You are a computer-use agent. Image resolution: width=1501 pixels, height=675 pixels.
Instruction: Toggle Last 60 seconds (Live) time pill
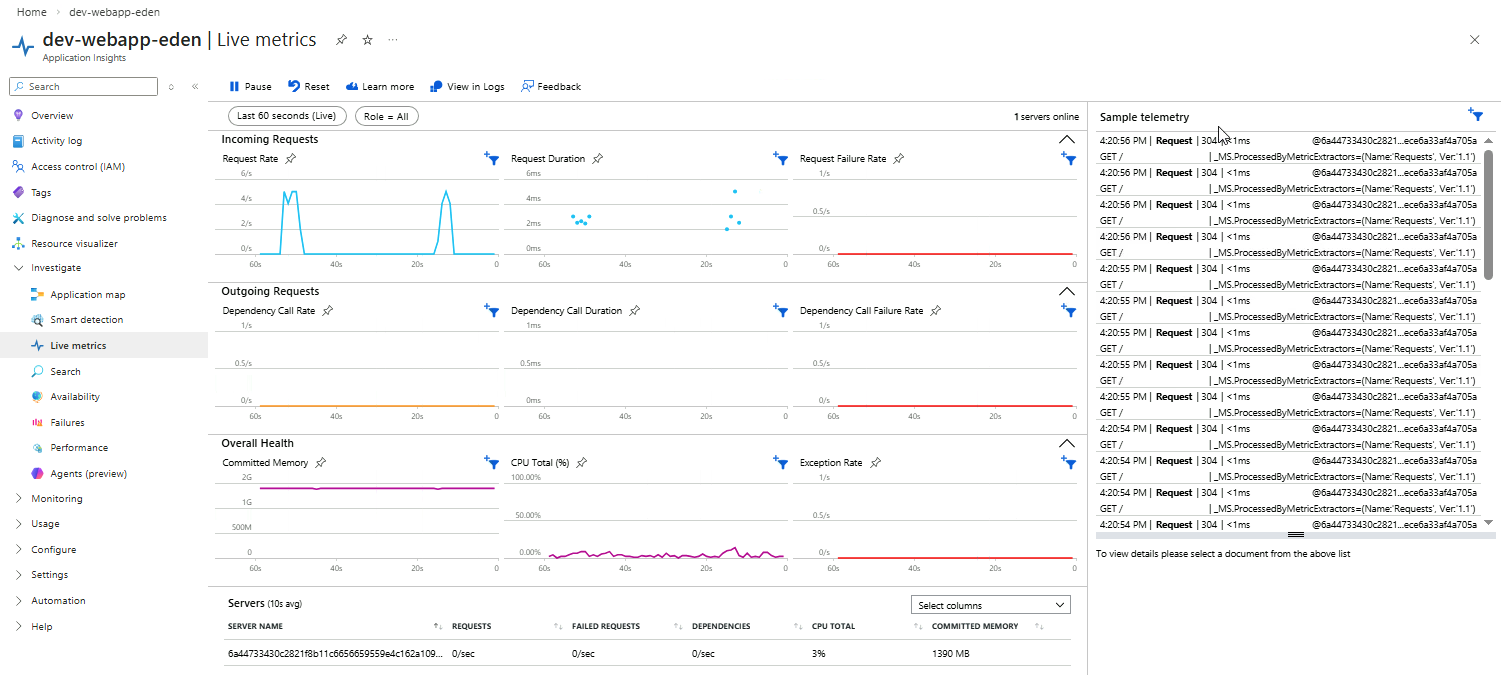click(287, 117)
